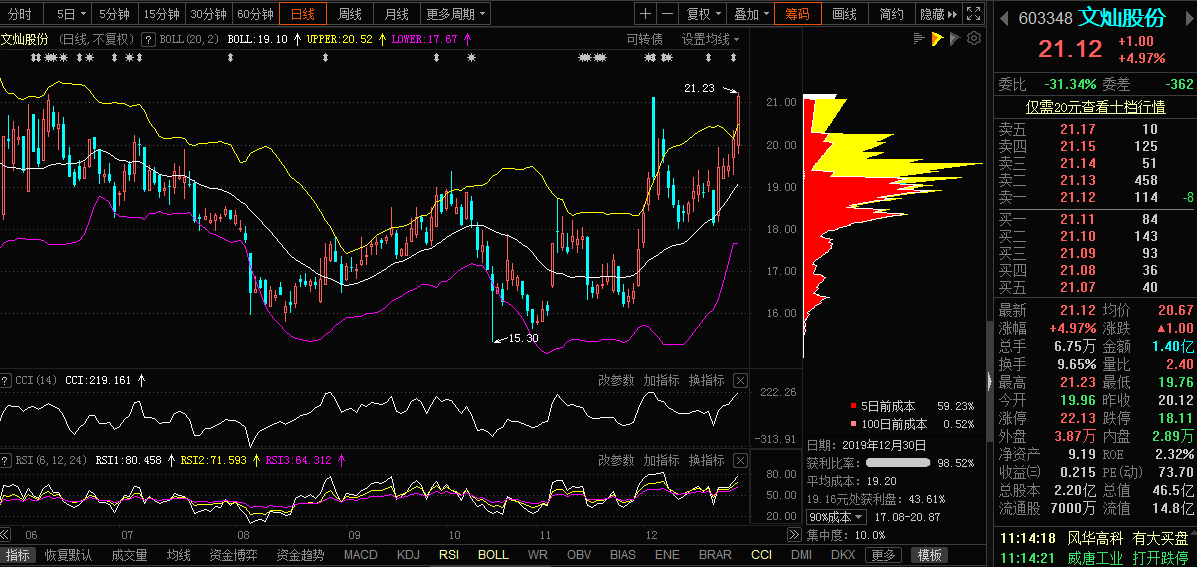Close the CCI indicator panel
Image resolution: width=1197 pixels, height=567 pixels.
[x=740, y=381]
